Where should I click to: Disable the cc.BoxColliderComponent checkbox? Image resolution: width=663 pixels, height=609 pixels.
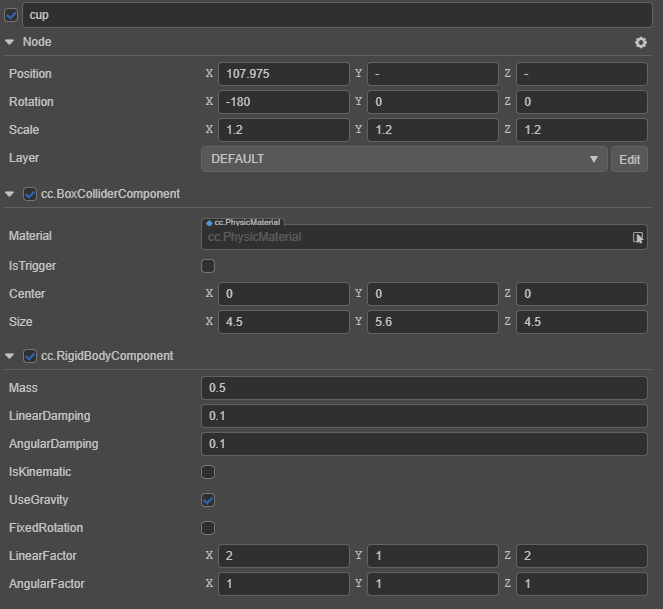tap(30, 194)
